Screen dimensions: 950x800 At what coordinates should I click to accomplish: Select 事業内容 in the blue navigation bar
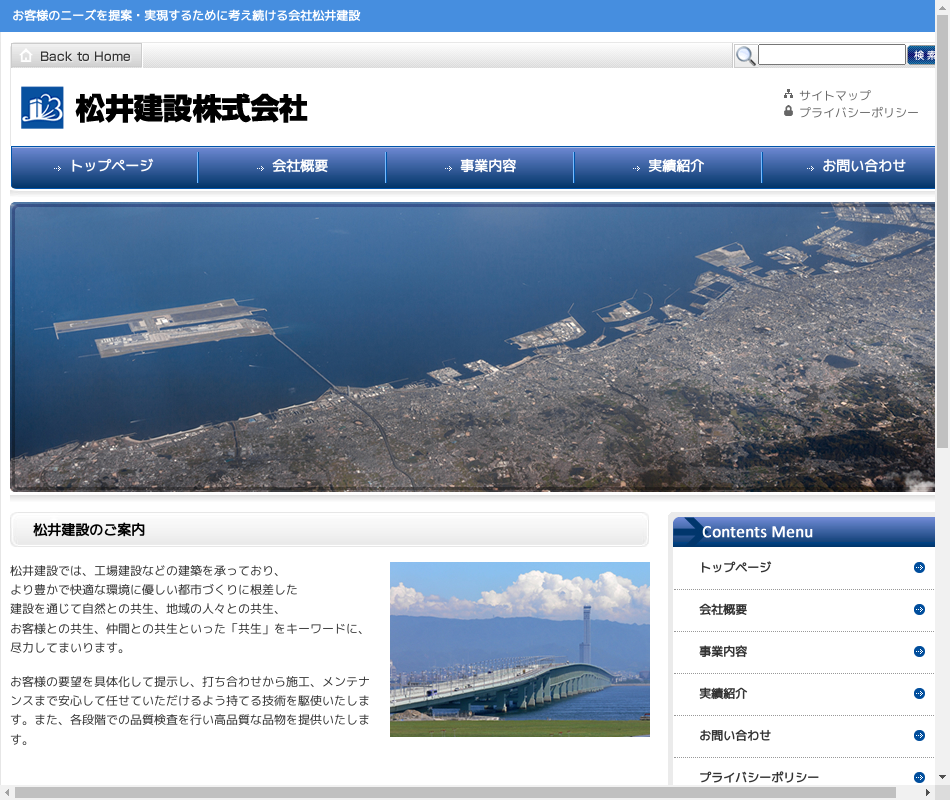(480, 166)
